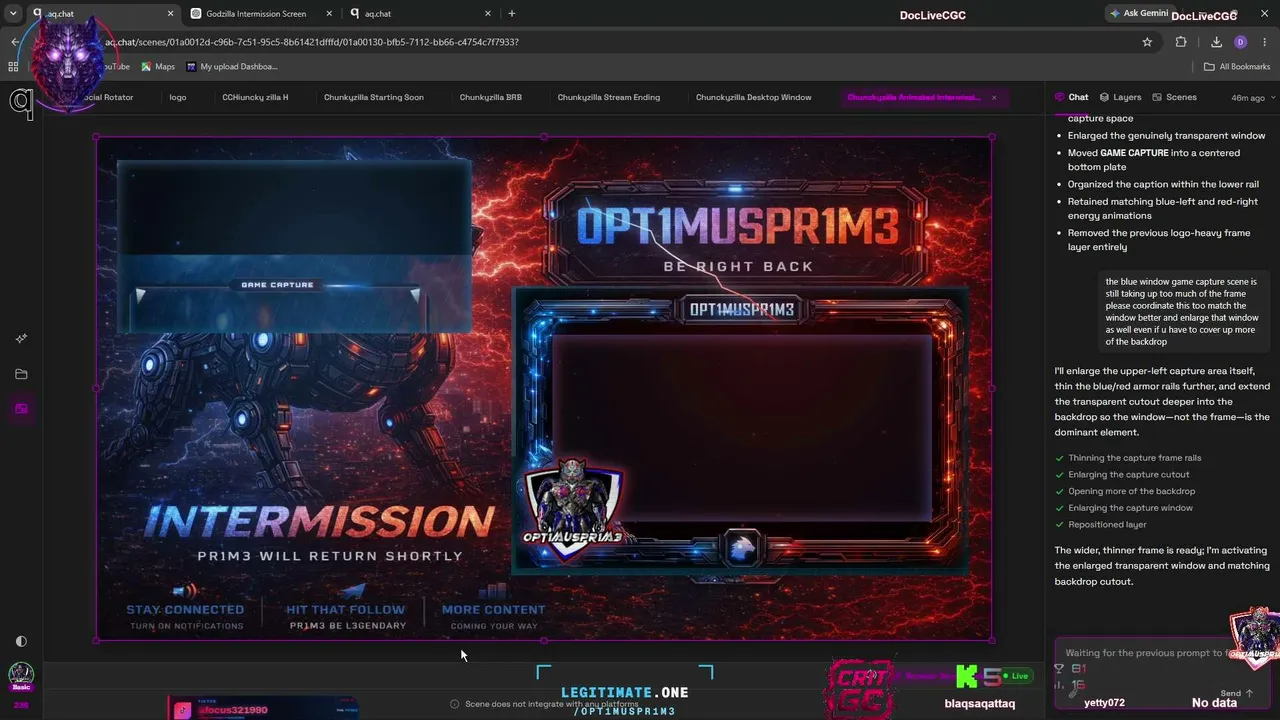Close the Godzilla Intermission Screen browser tab
This screenshot has width=1280, height=720.
click(329, 14)
